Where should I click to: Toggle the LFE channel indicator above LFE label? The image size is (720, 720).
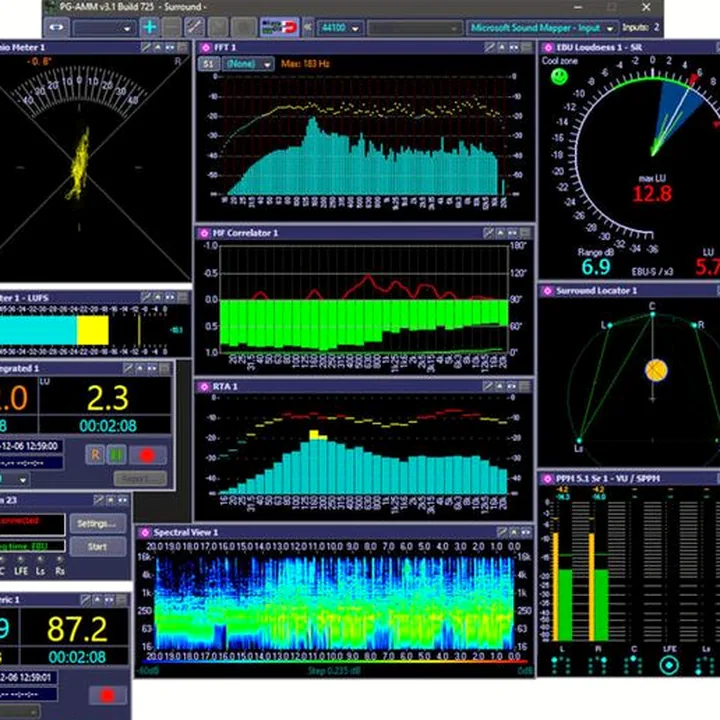[21, 560]
